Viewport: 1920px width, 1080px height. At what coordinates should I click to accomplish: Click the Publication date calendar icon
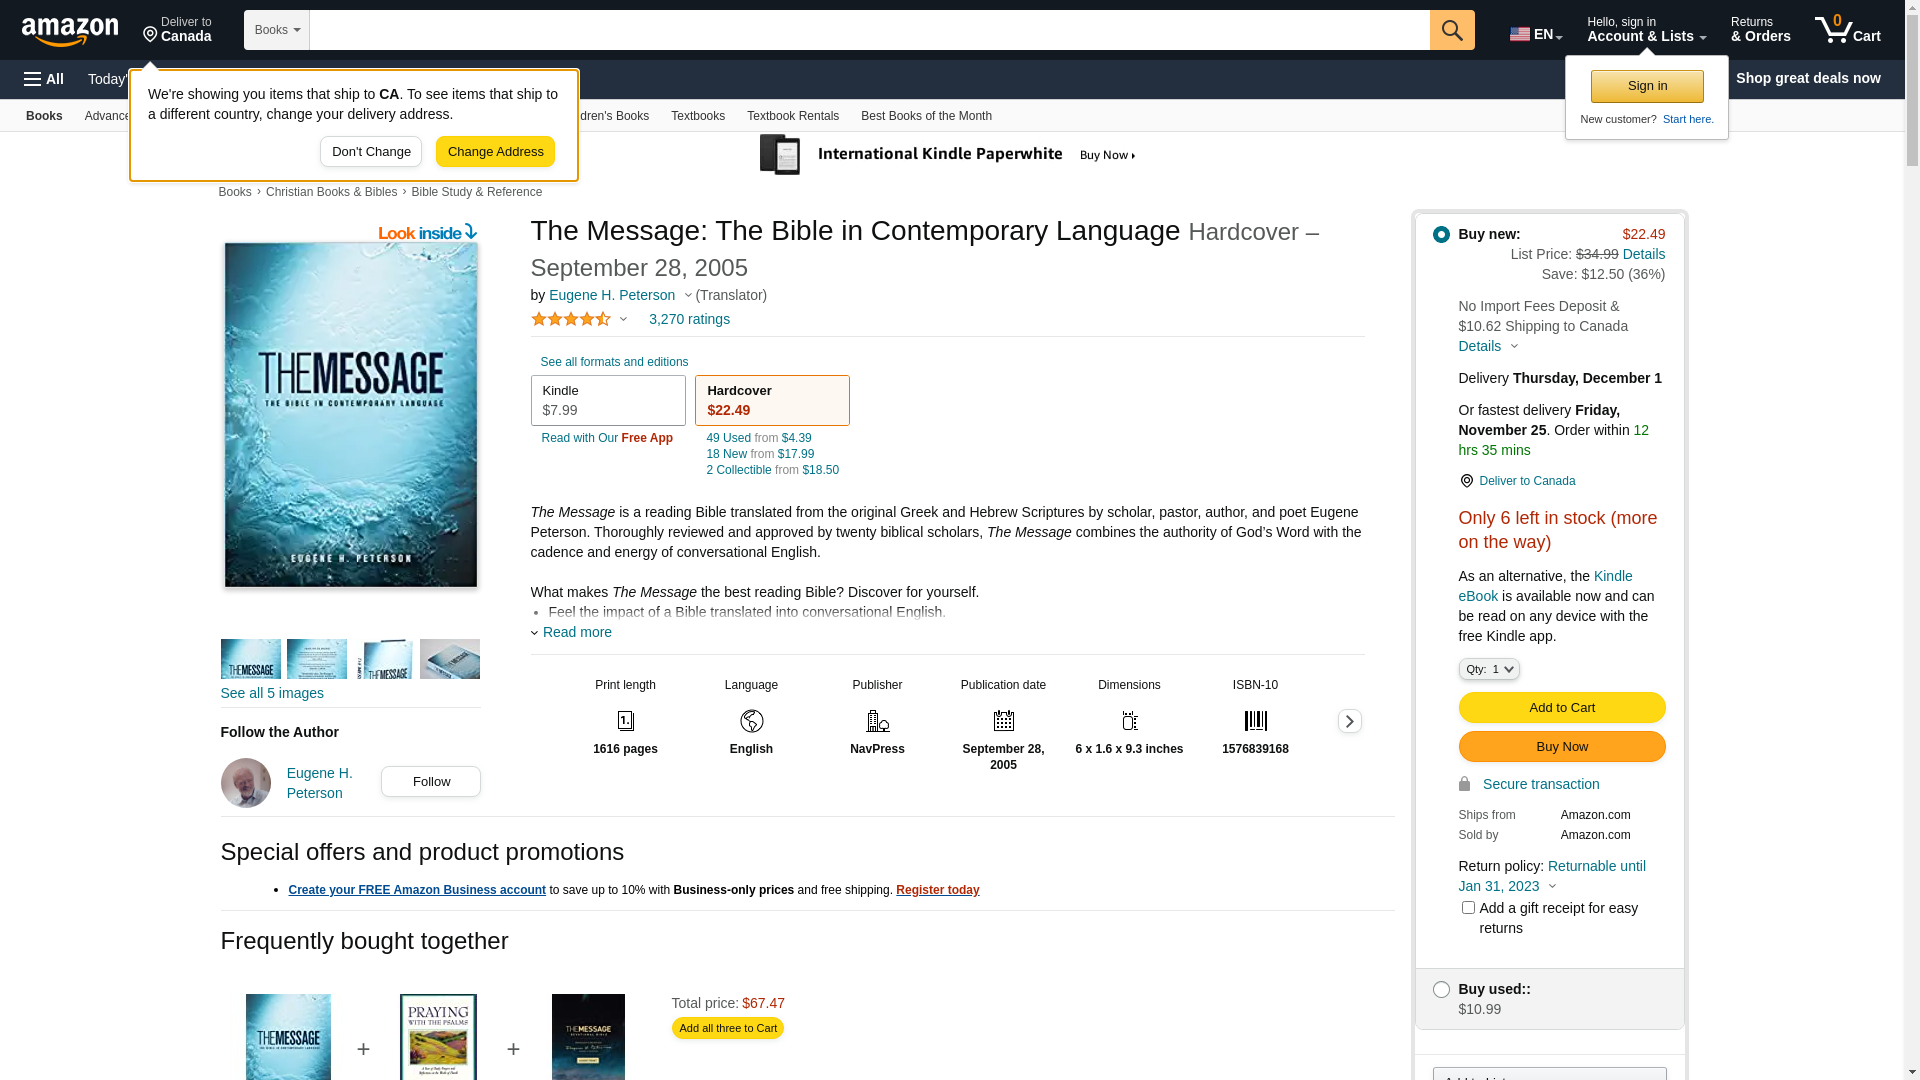[x=1003, y=721]
